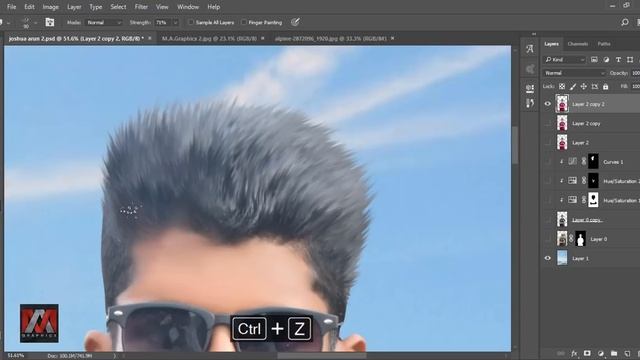Select the Hue/Saturation 1 mask thumbnail
640x360 pixels.
pyautogui.click(x=593, y=200)
